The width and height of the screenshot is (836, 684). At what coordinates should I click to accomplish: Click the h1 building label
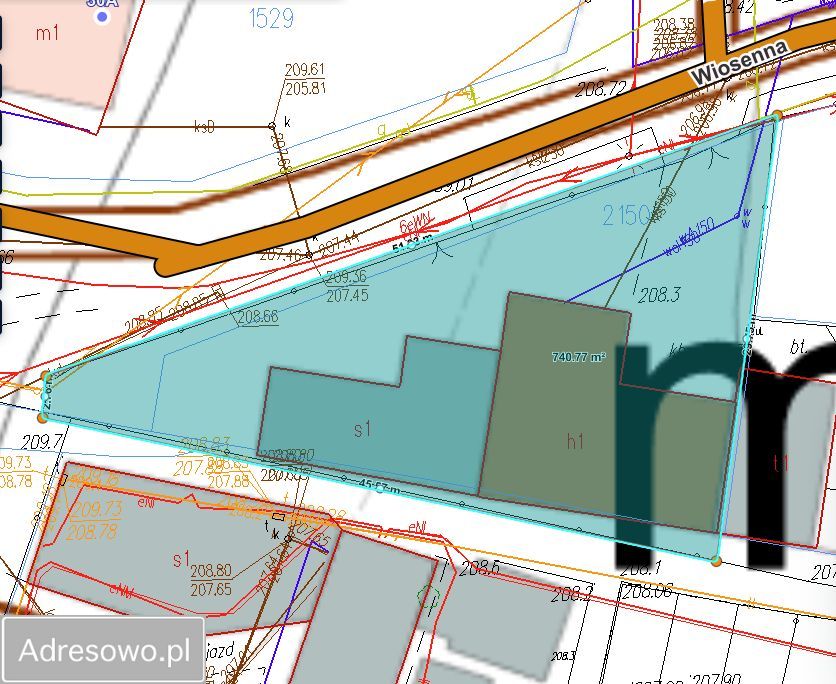575,441
